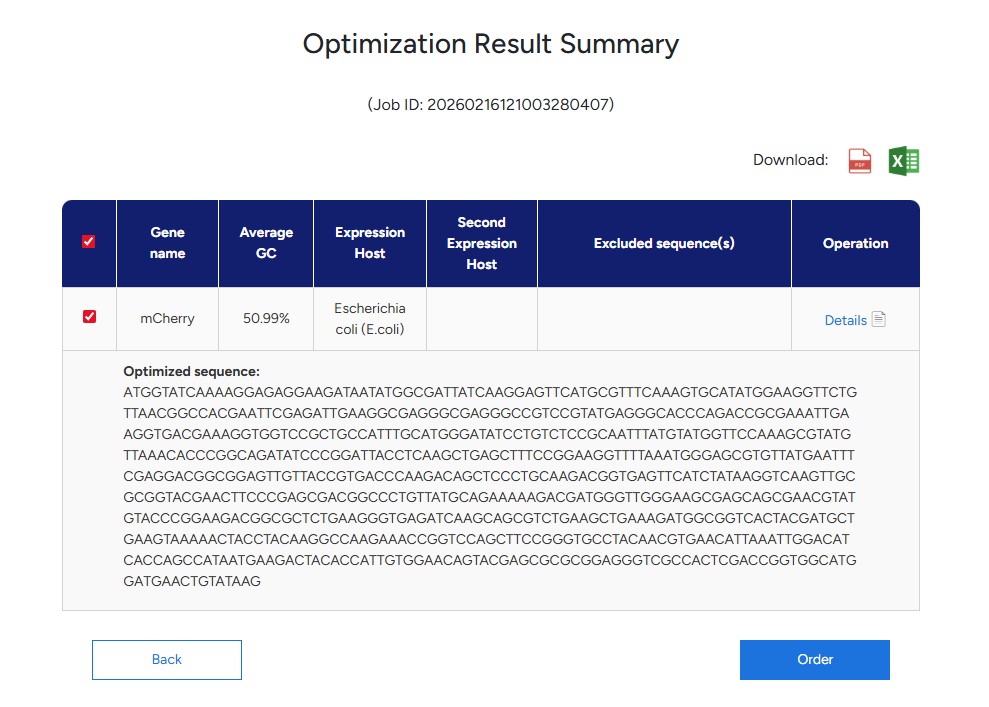Download the results as an Excel spreadsheet
Screen dimensions: 989x707
point(902,160)
